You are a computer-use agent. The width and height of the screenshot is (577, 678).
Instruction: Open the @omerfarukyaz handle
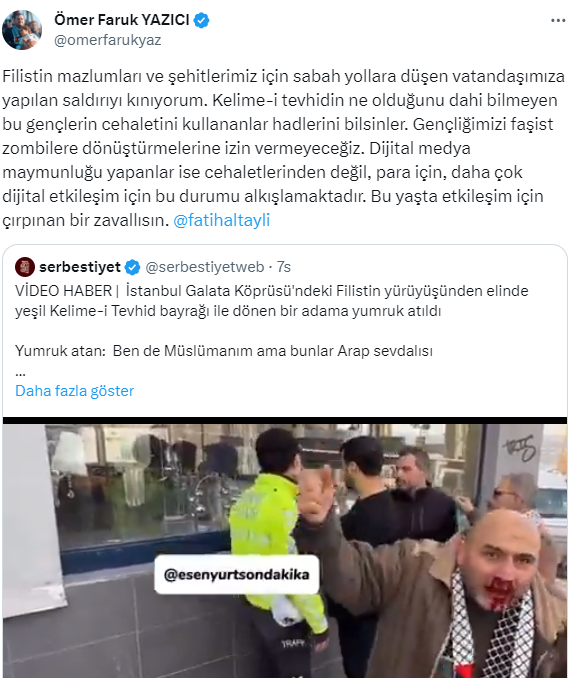(x=107, y=40)
